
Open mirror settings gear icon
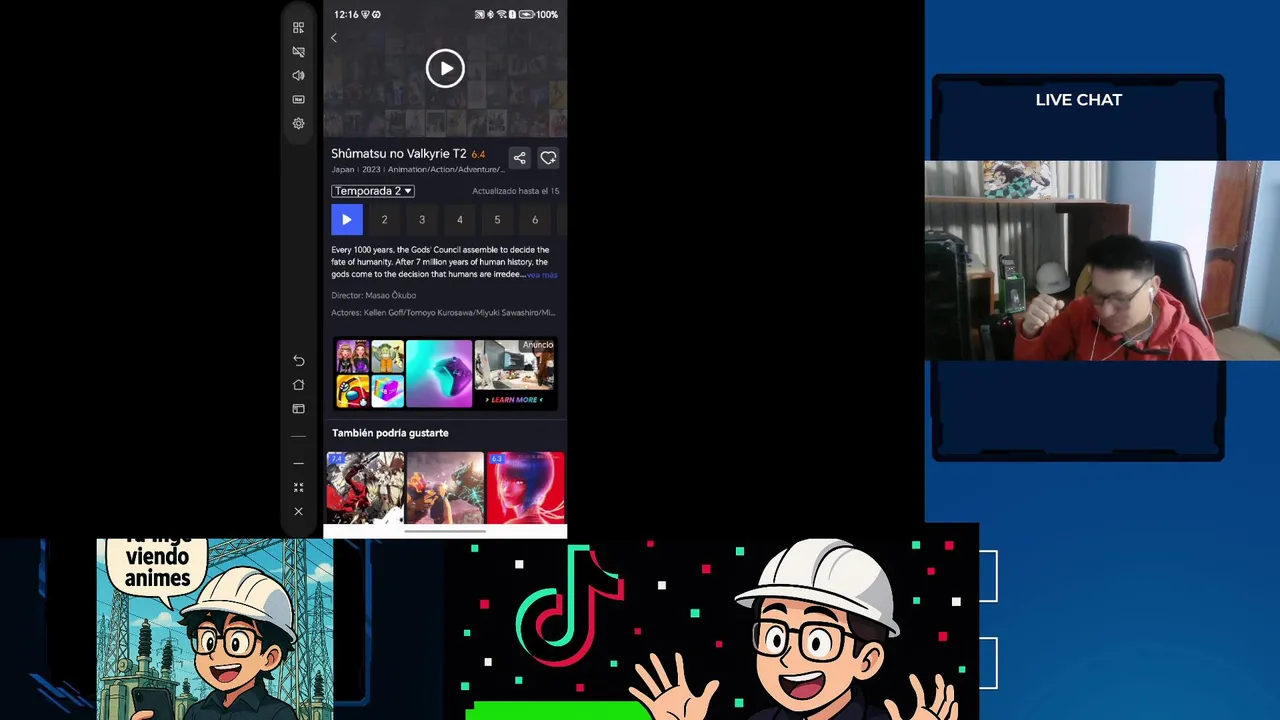tap(298, 123)
